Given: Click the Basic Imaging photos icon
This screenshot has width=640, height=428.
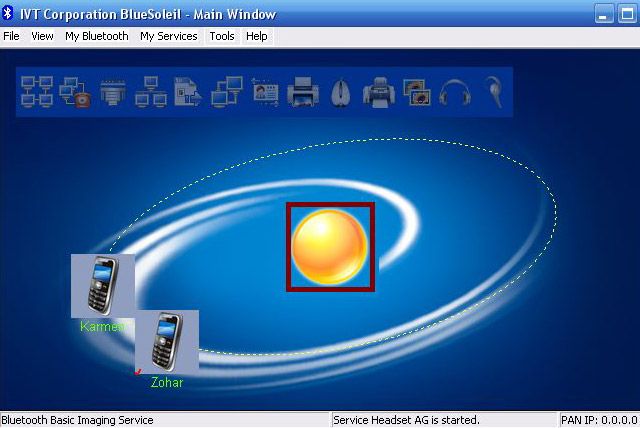Looking at the screenshot, I should 417,92.
